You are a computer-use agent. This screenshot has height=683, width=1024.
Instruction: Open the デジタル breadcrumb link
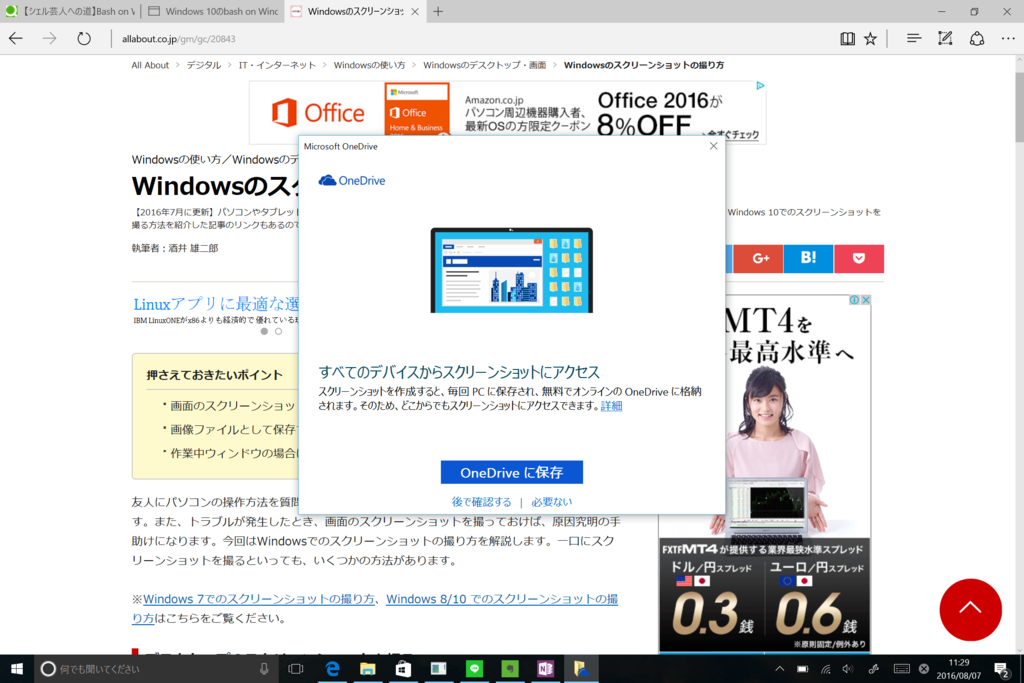[x=203, y=65]
